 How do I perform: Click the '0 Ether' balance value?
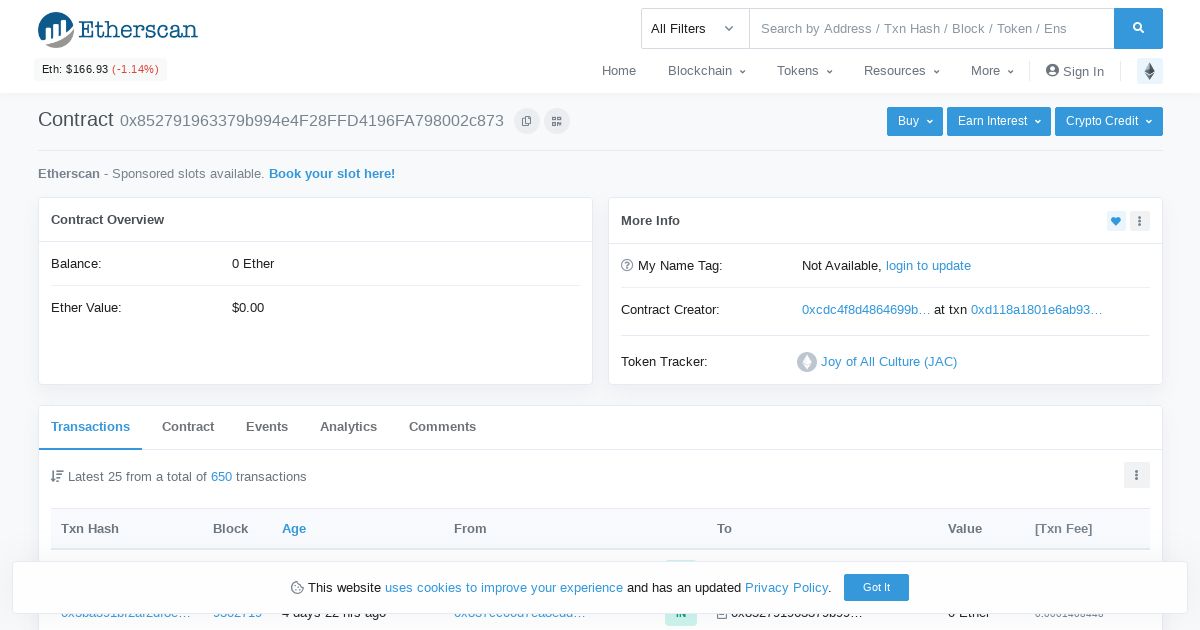pyautogui.click(x=253, y=264)
